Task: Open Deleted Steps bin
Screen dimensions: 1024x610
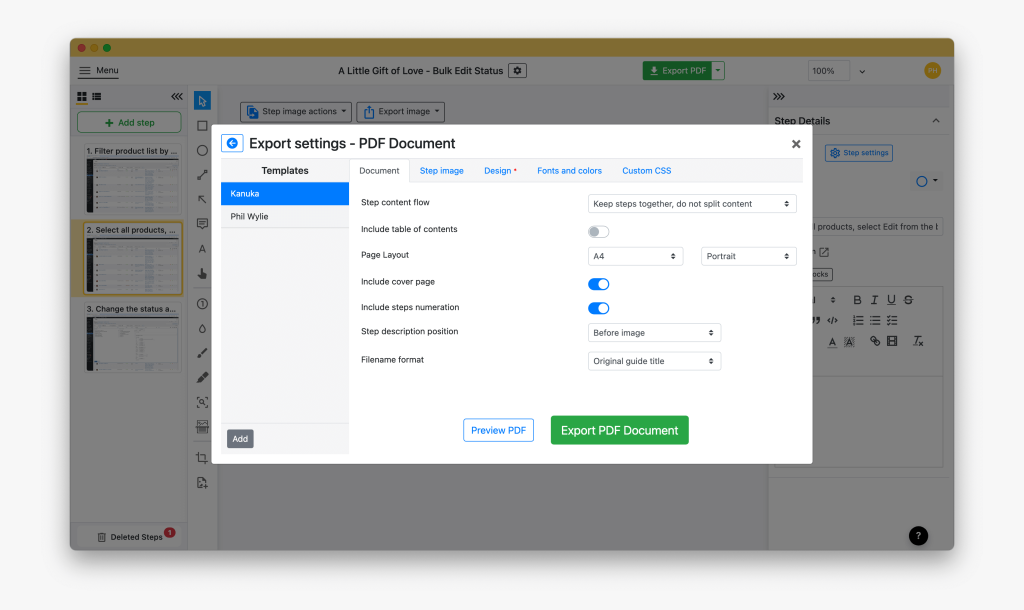Action: (130, 537)
